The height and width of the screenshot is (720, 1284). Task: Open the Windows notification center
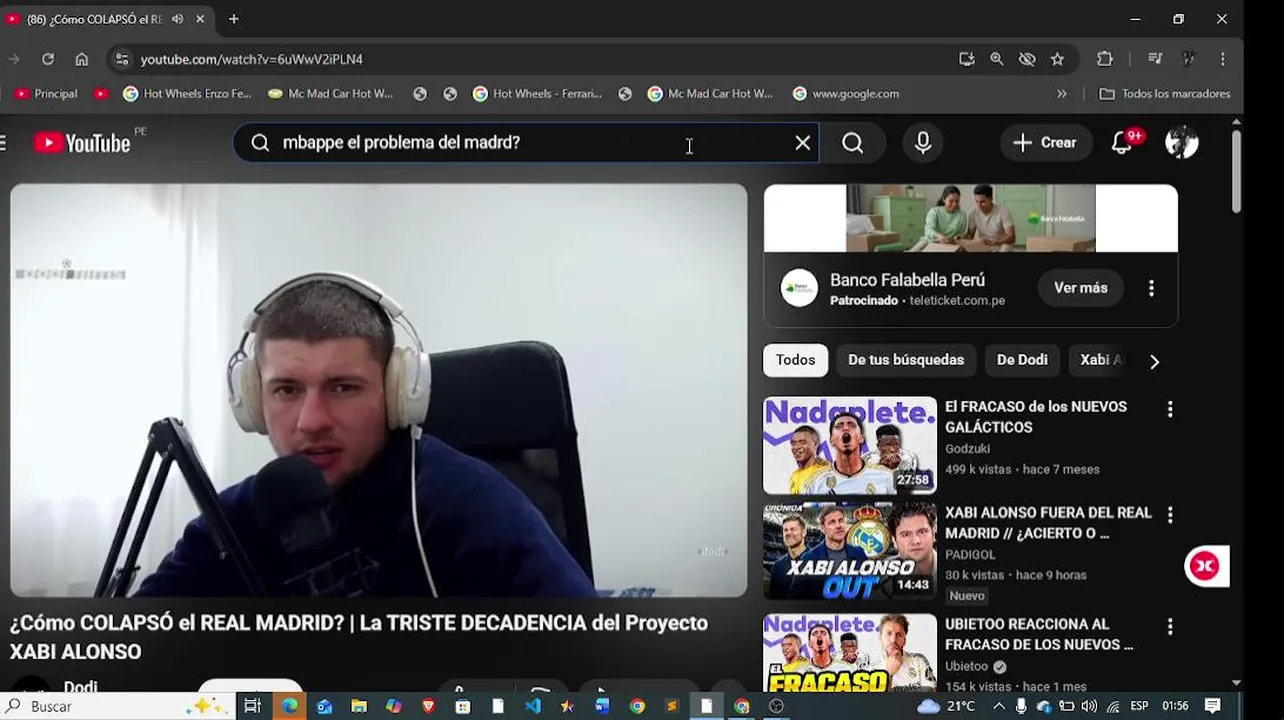tap(1212, 706)
